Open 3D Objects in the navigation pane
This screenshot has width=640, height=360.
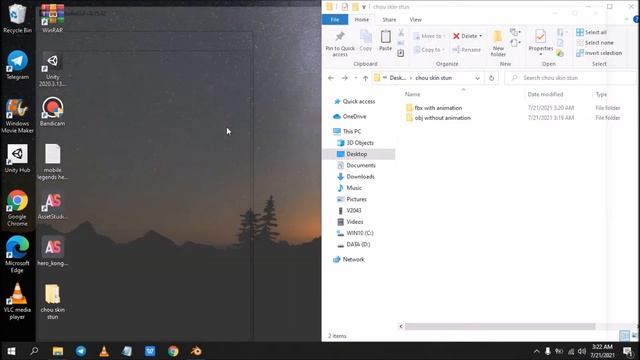[355, 143]
